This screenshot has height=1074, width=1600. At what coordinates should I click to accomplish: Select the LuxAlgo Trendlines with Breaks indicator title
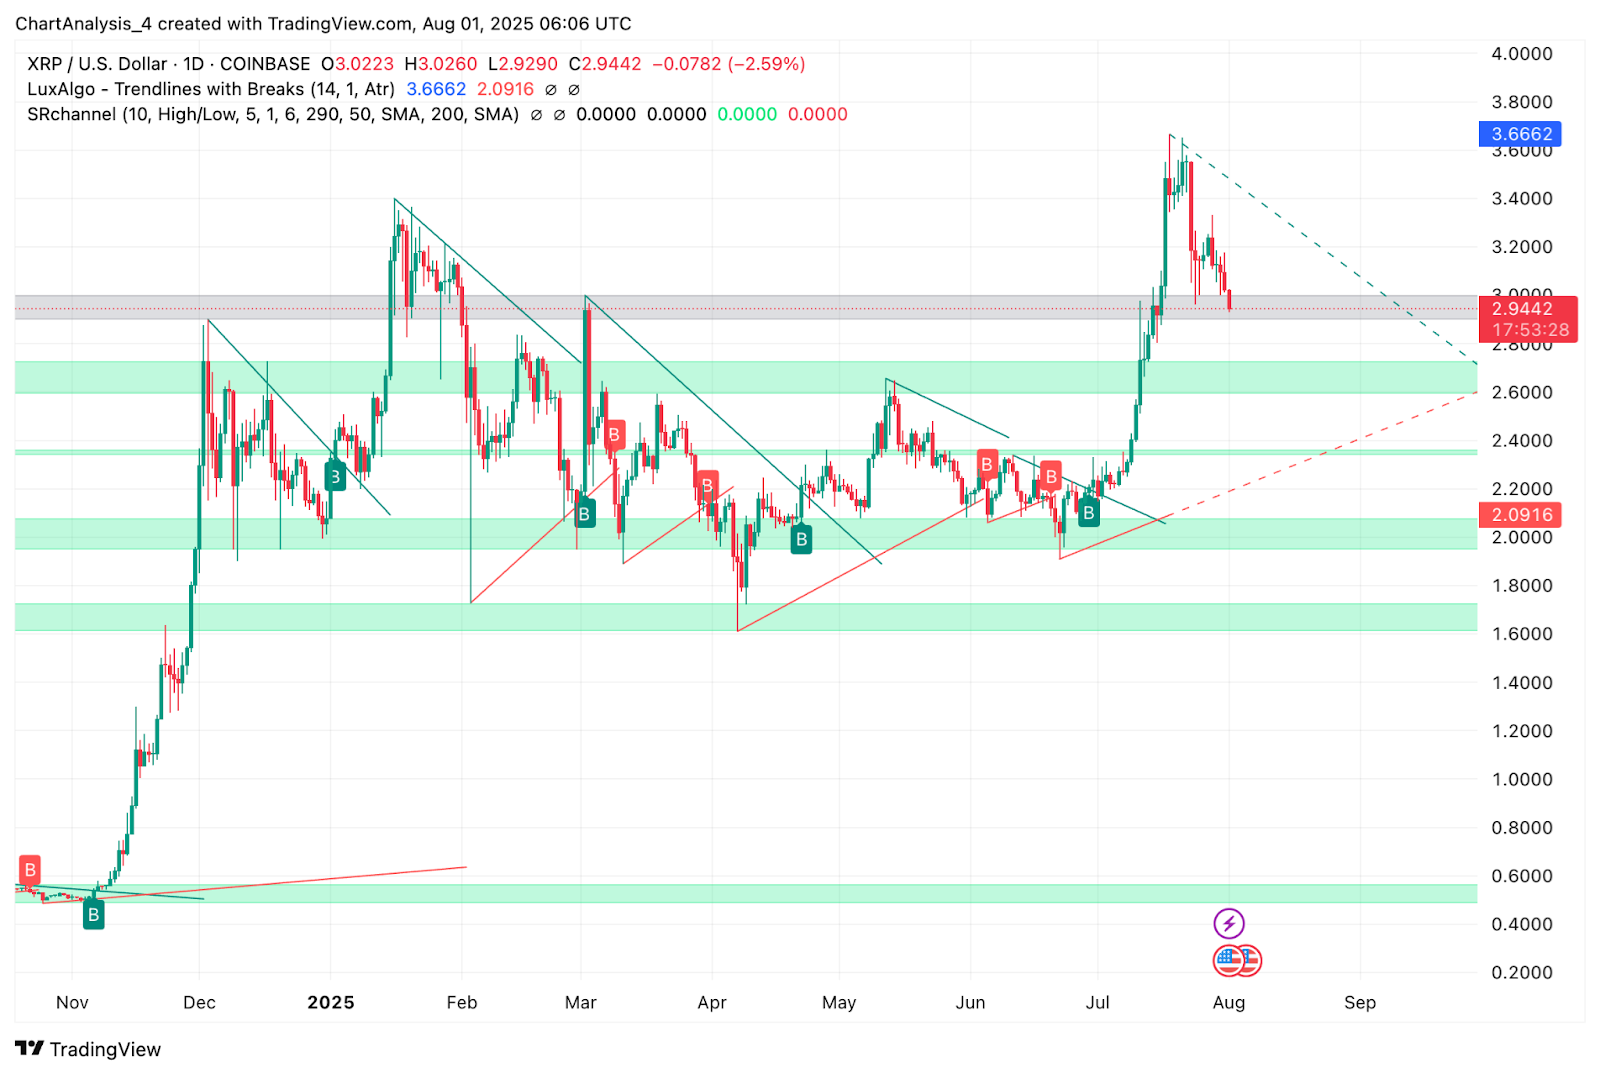tap(211, 89)
